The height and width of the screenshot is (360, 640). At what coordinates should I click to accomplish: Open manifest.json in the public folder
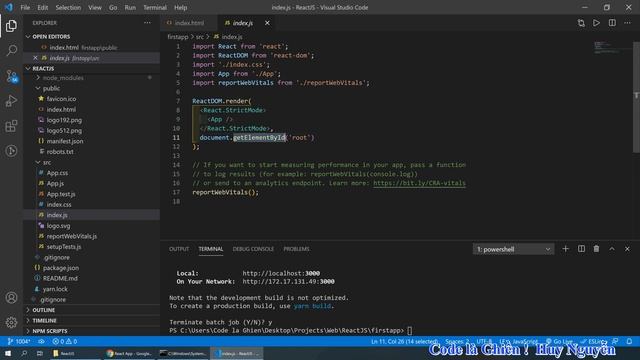[65, 141]
